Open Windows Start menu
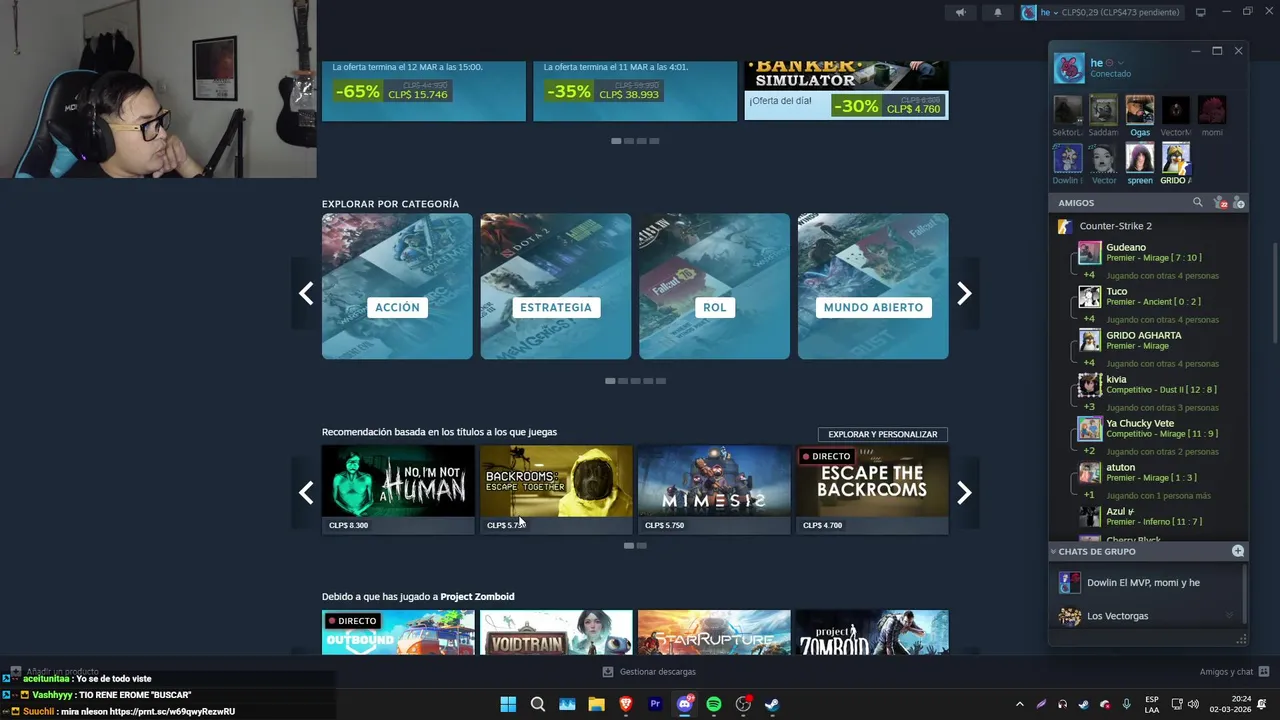Screen dimensions: 1280x720 [x=508, y=704]
